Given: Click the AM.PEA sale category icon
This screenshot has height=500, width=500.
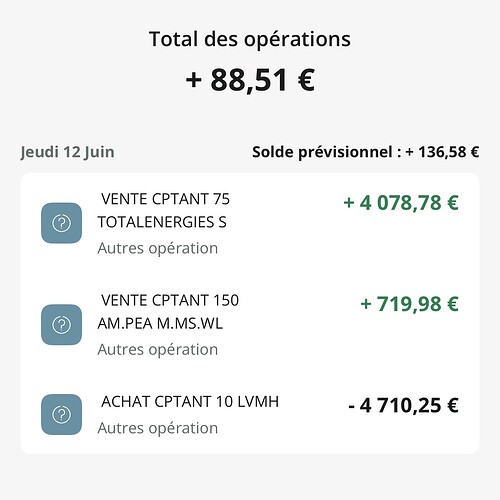Looking at the screenshot, I should (x=61, y=325).
